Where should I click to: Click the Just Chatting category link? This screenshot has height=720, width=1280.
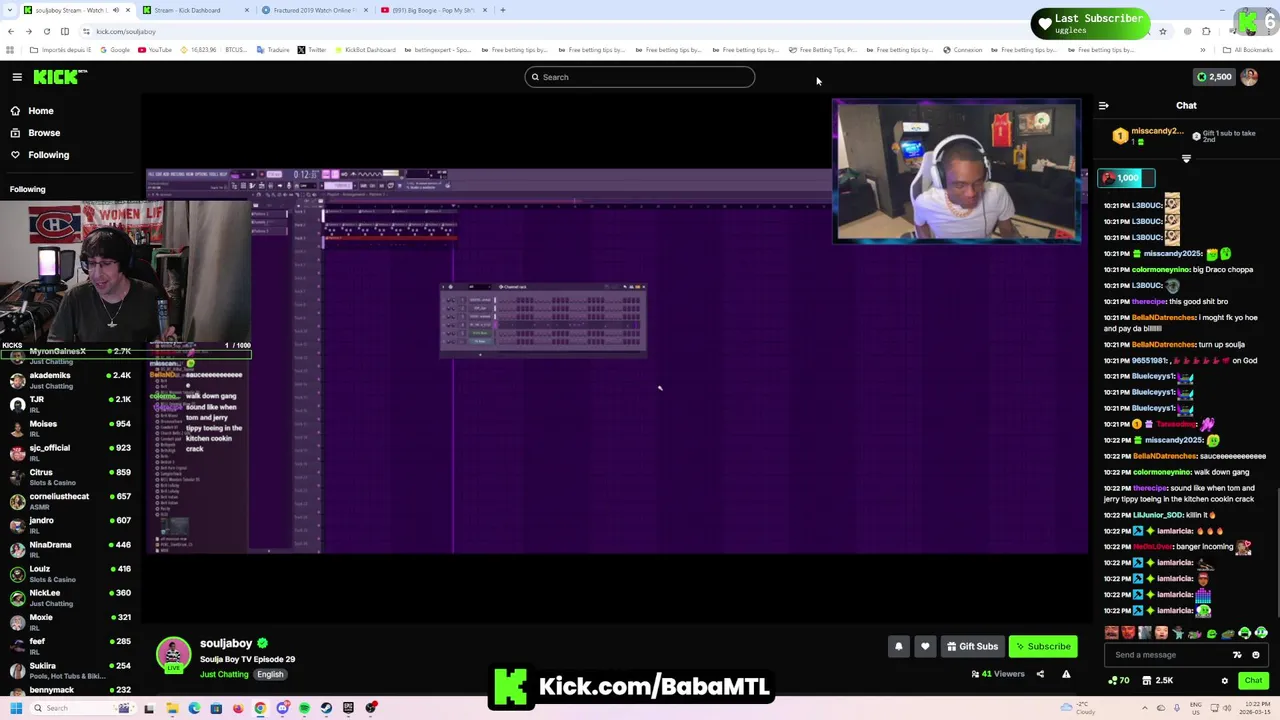224,674
